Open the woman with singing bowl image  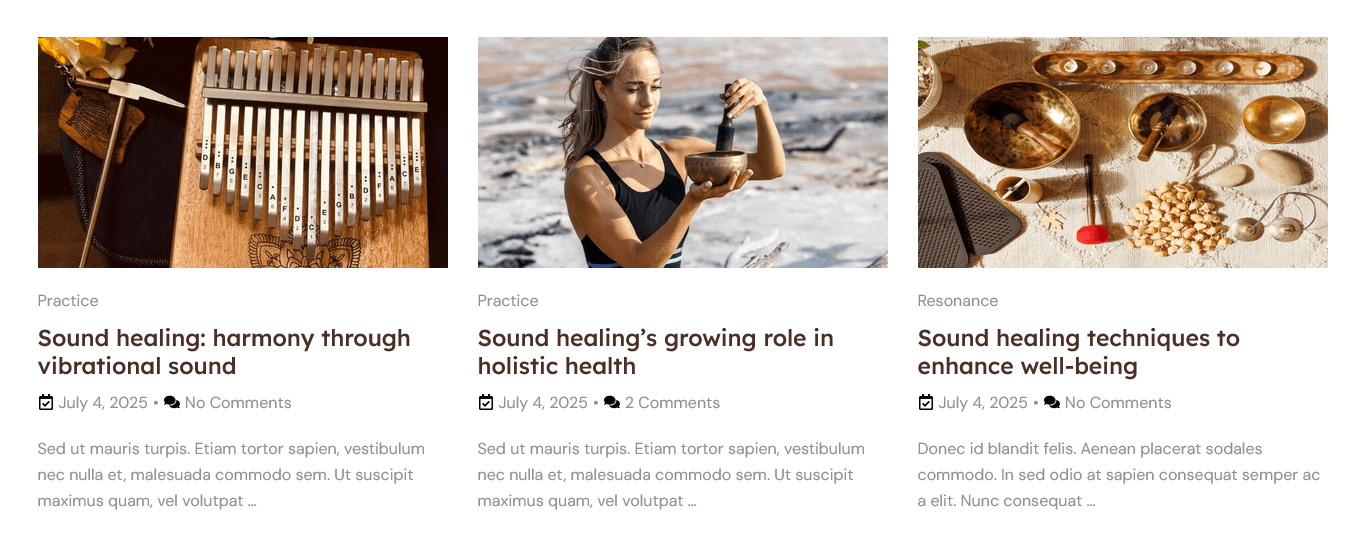pos(683,152)
